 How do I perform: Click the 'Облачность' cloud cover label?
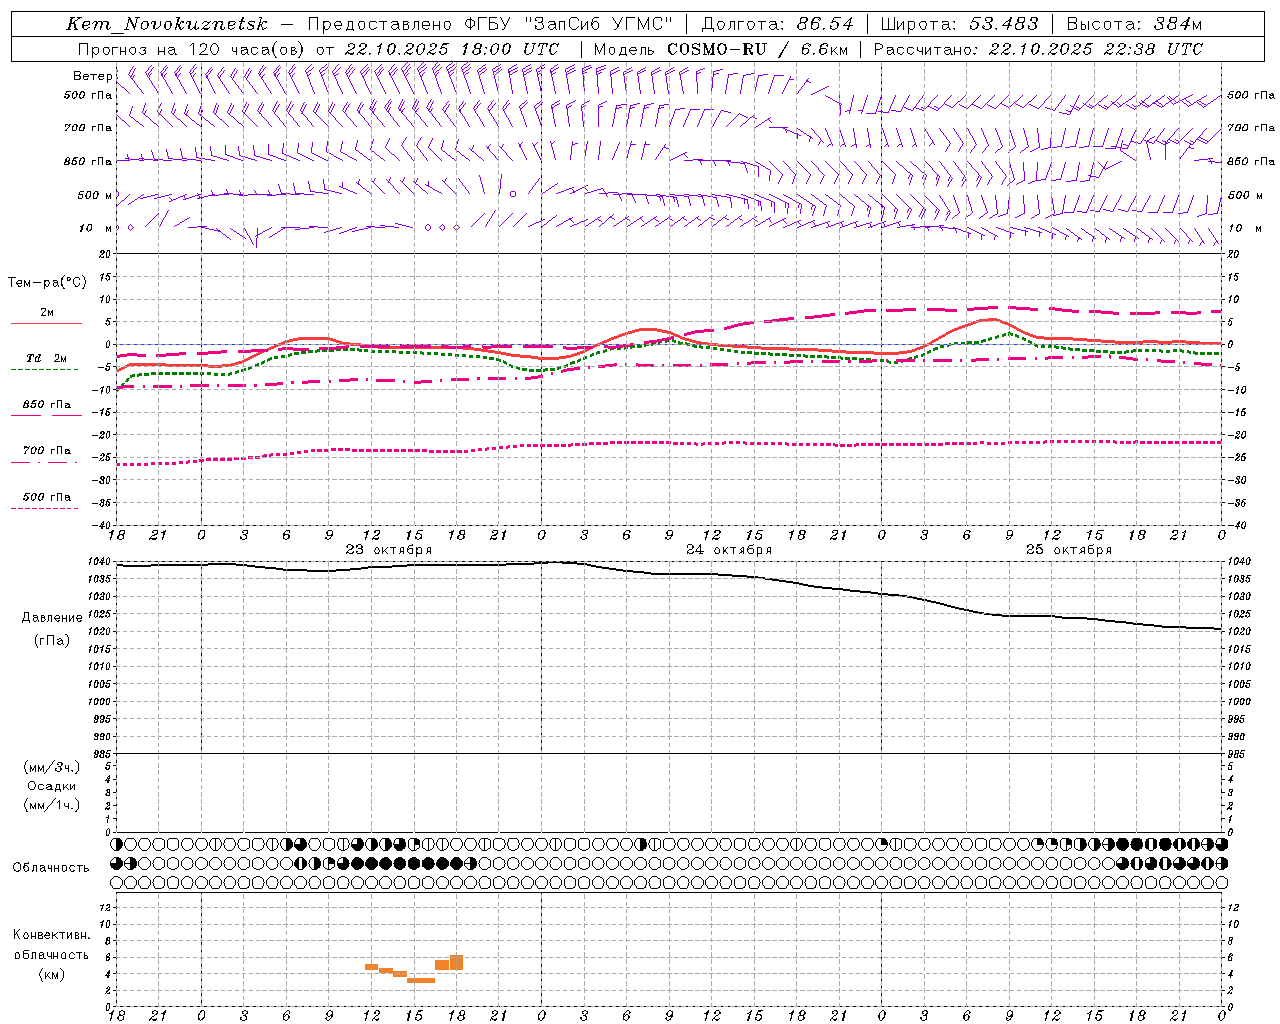click(x=51, y=867)
